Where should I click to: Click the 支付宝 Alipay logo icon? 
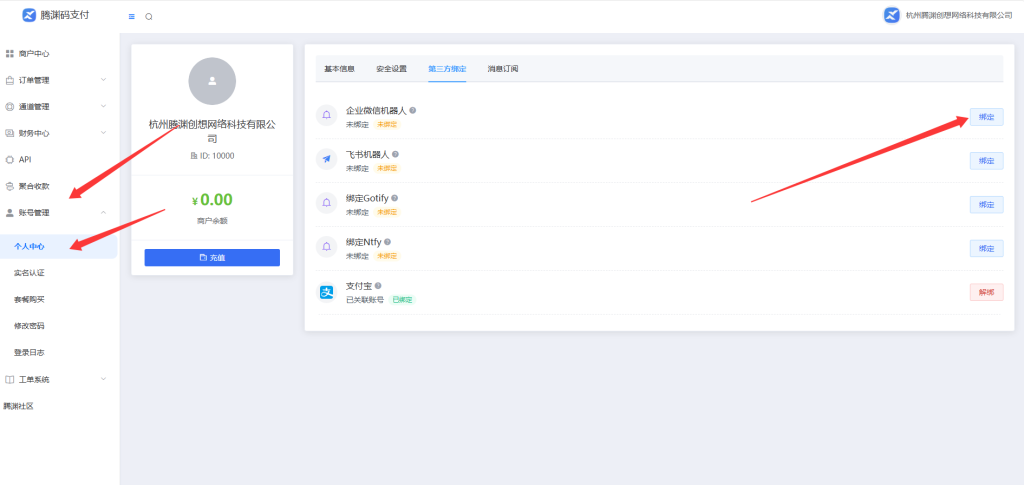tap(327, 292)
